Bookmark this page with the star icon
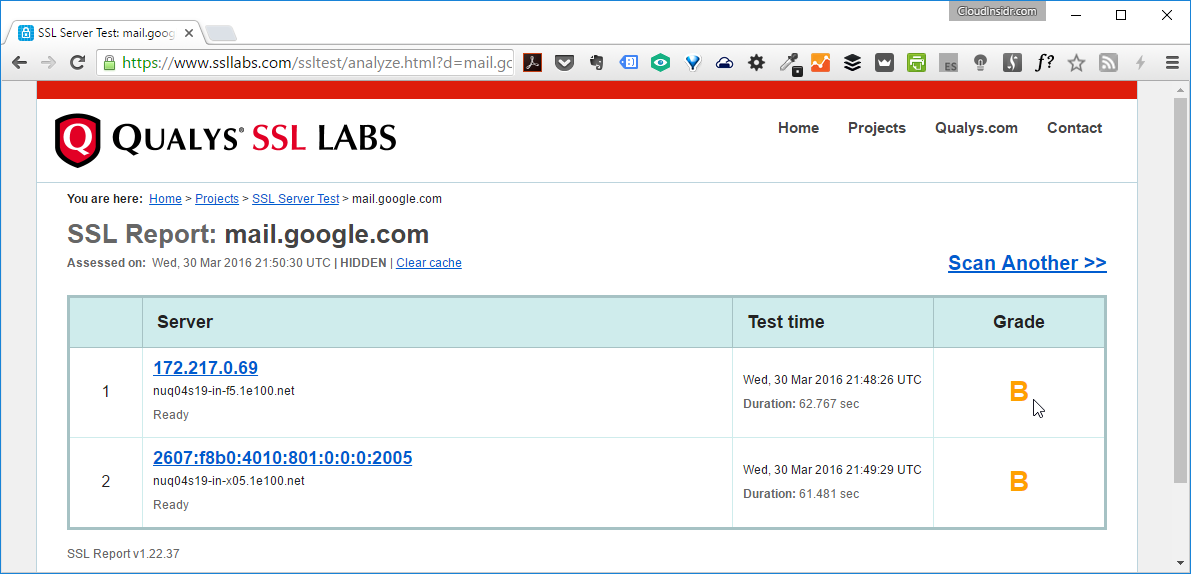 (x=1076, y=63)
